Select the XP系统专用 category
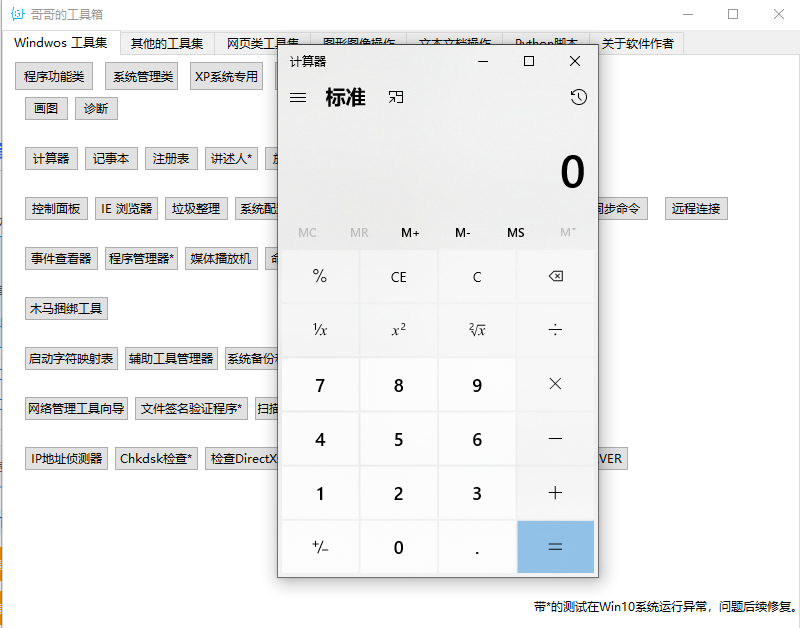800x628 pixels. (x=226, y=75)
